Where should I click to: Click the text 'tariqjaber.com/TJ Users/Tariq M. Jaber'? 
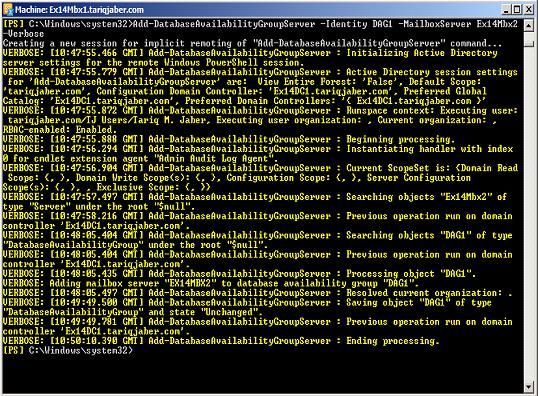(107, 120)
